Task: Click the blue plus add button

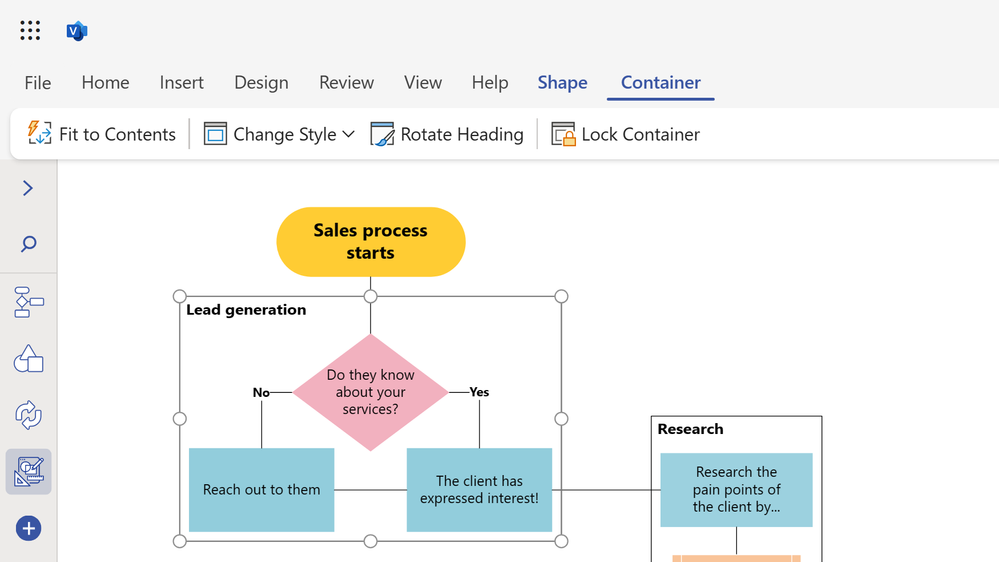Action: pyautogui.click(x=28, y=528)
